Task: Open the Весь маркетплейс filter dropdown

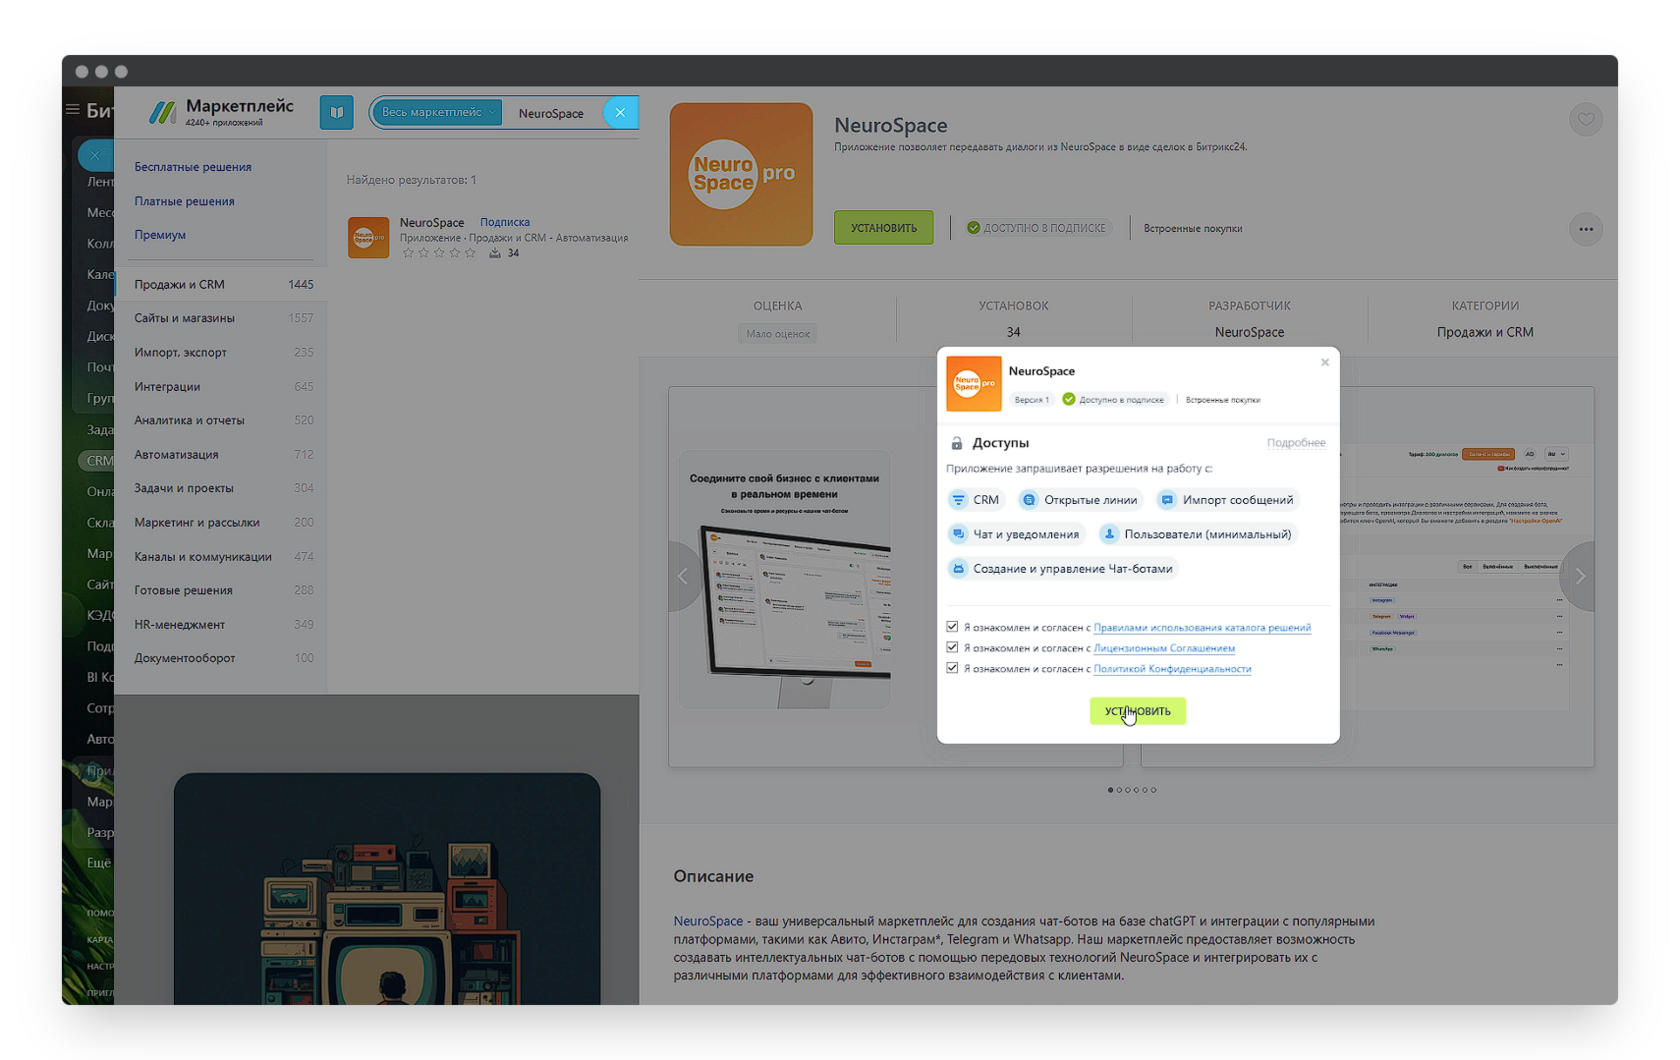Action: (x=438, y=112)
